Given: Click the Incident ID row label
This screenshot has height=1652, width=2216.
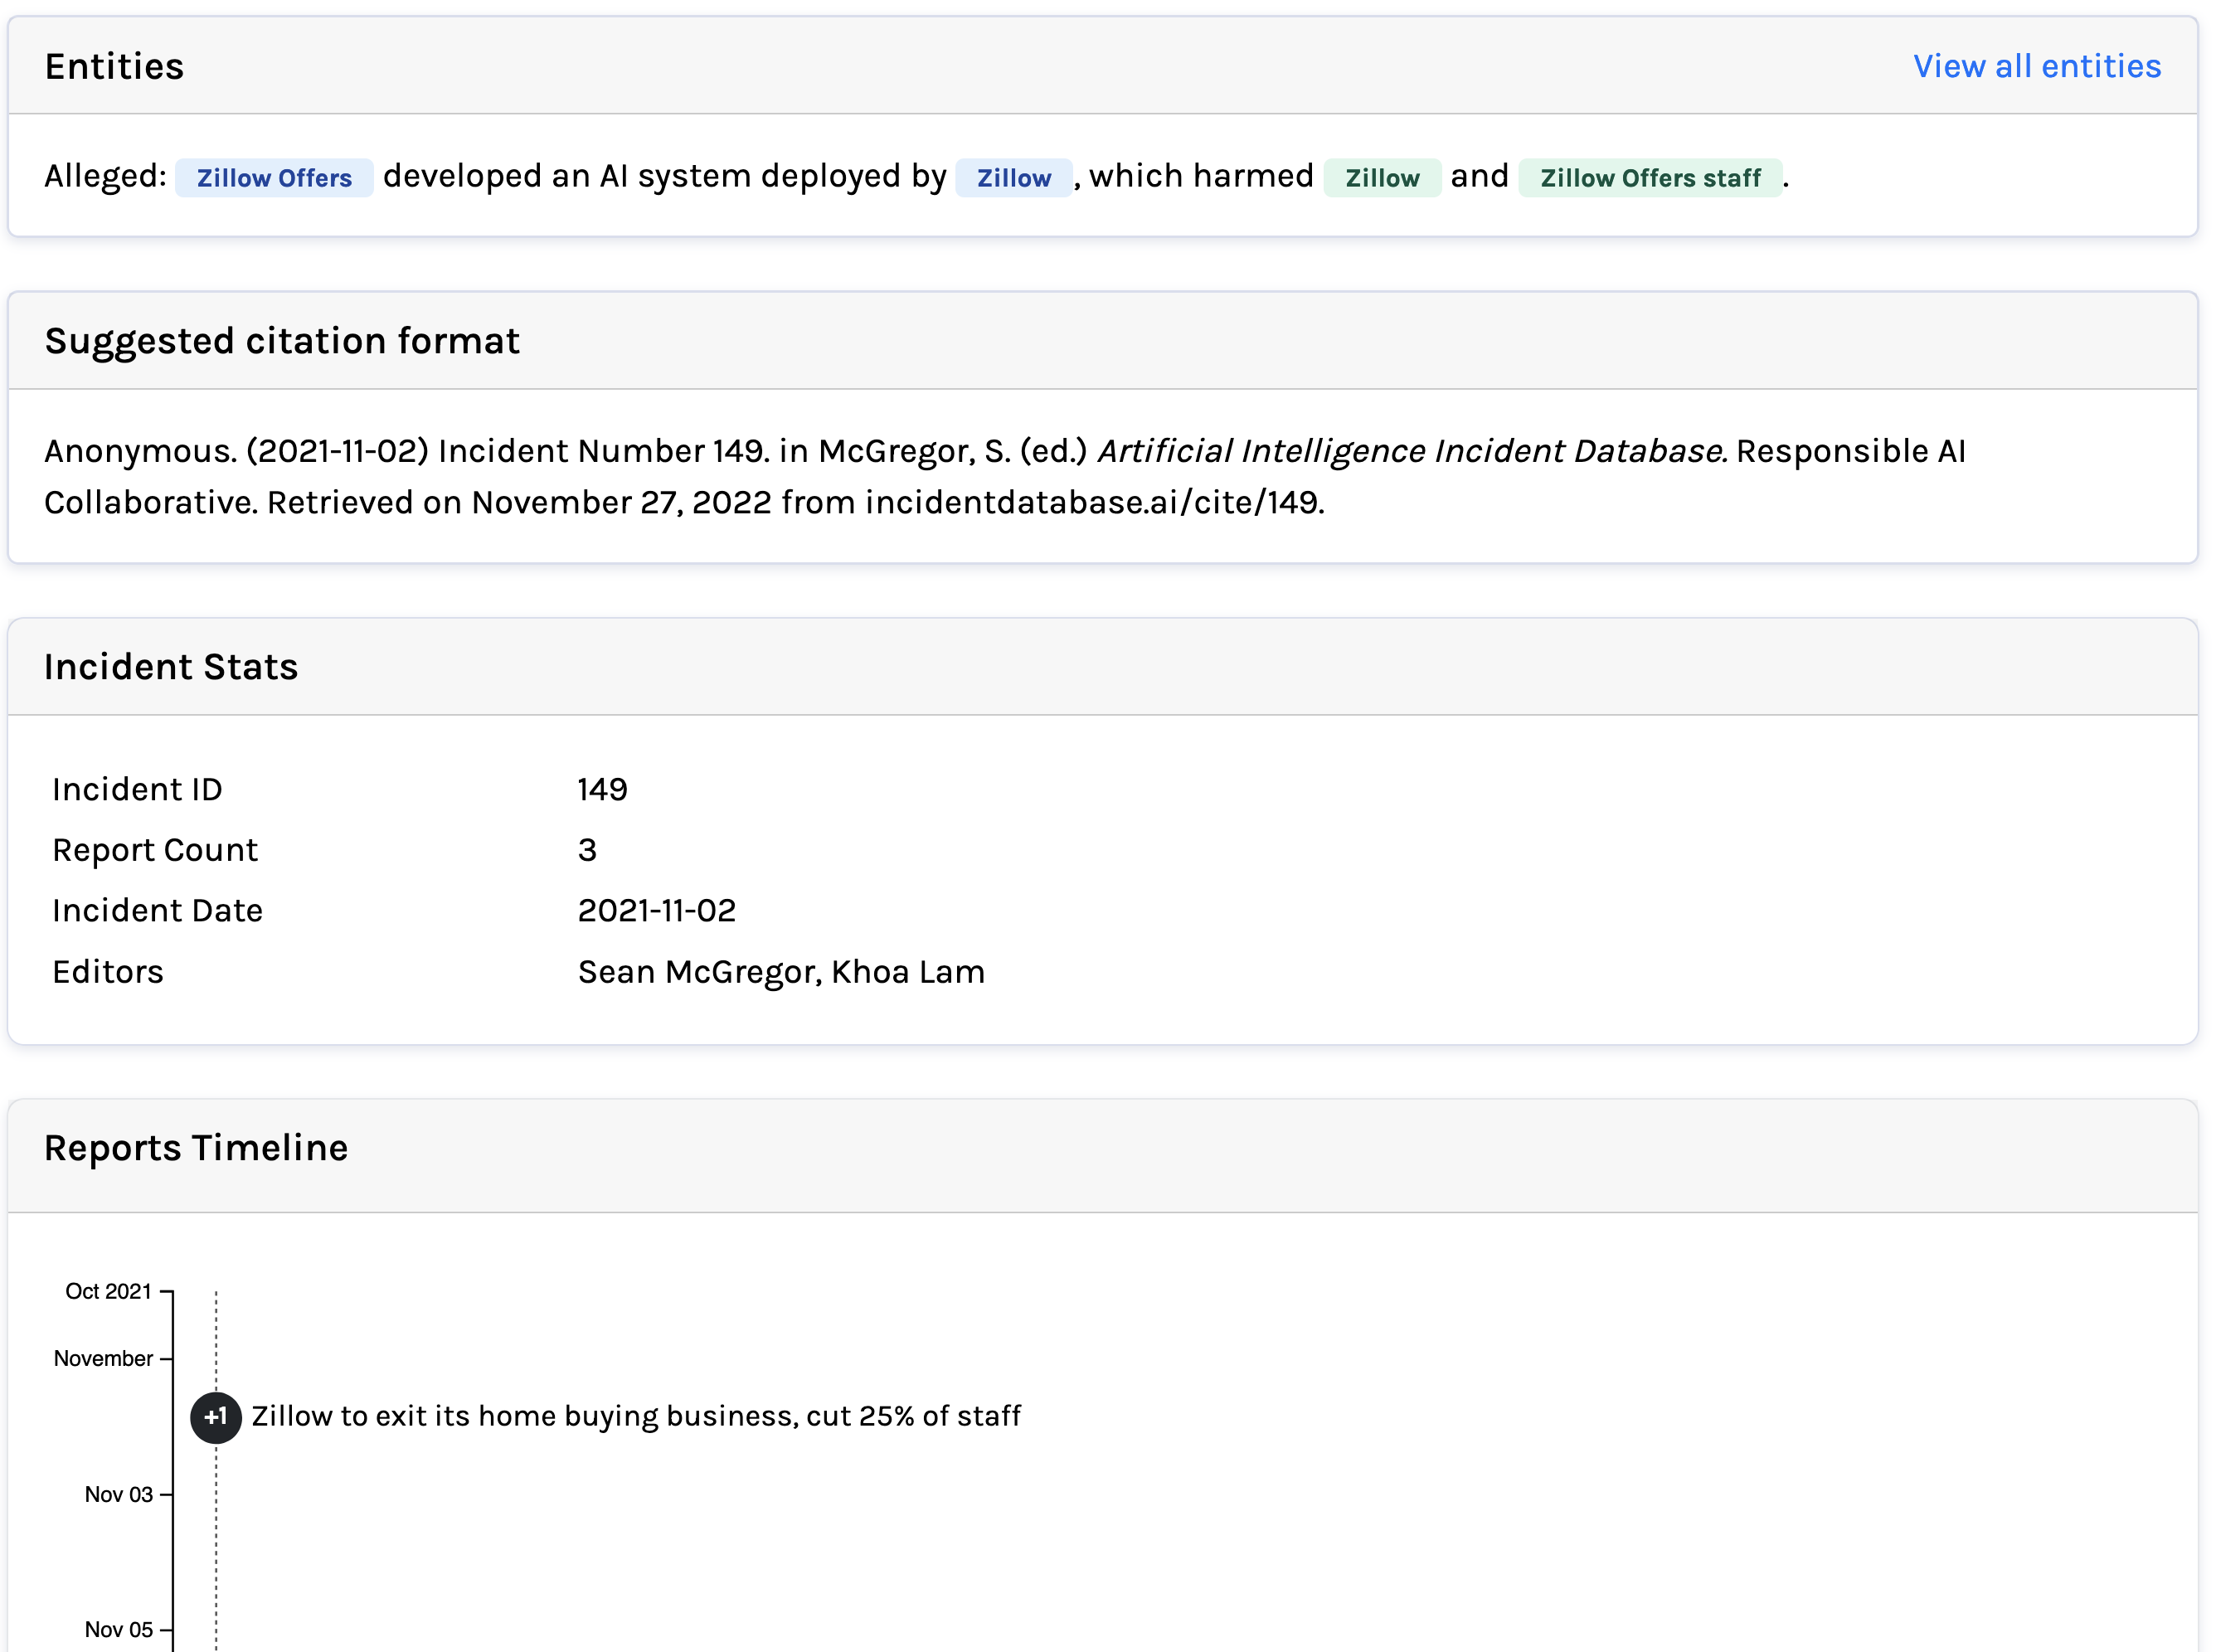Looking at the screenshot, I should point(137,789).
